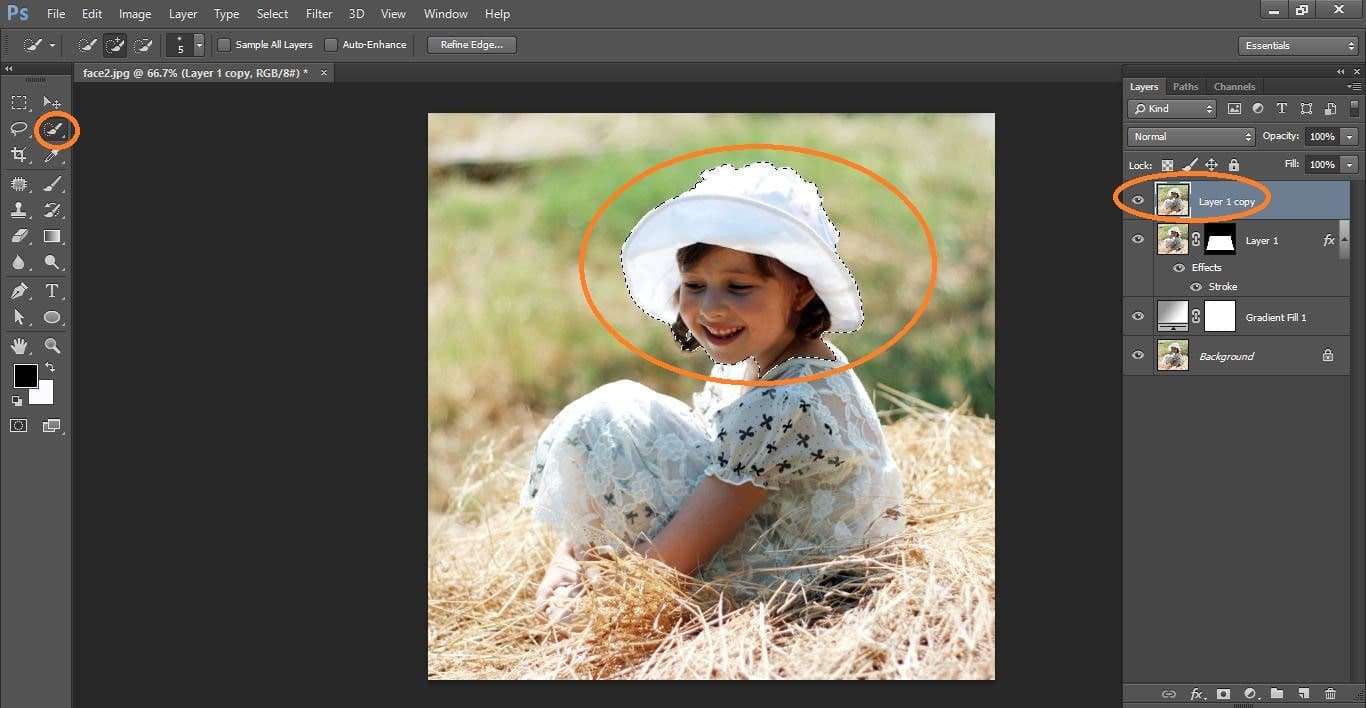
Task: Click the black foreground color swatch
Action: 25,376
